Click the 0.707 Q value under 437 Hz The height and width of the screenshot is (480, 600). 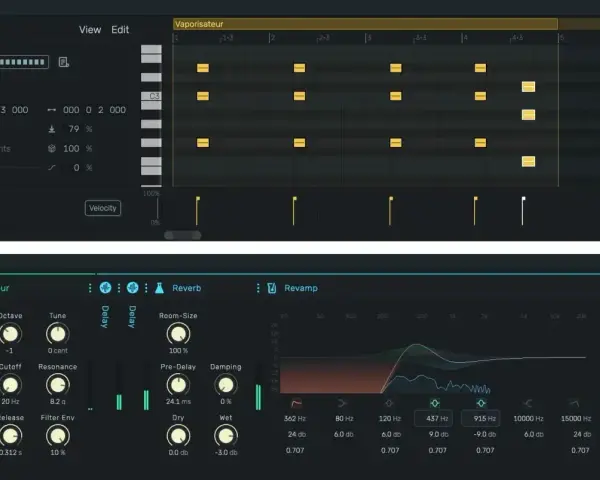tap(437, 451)
